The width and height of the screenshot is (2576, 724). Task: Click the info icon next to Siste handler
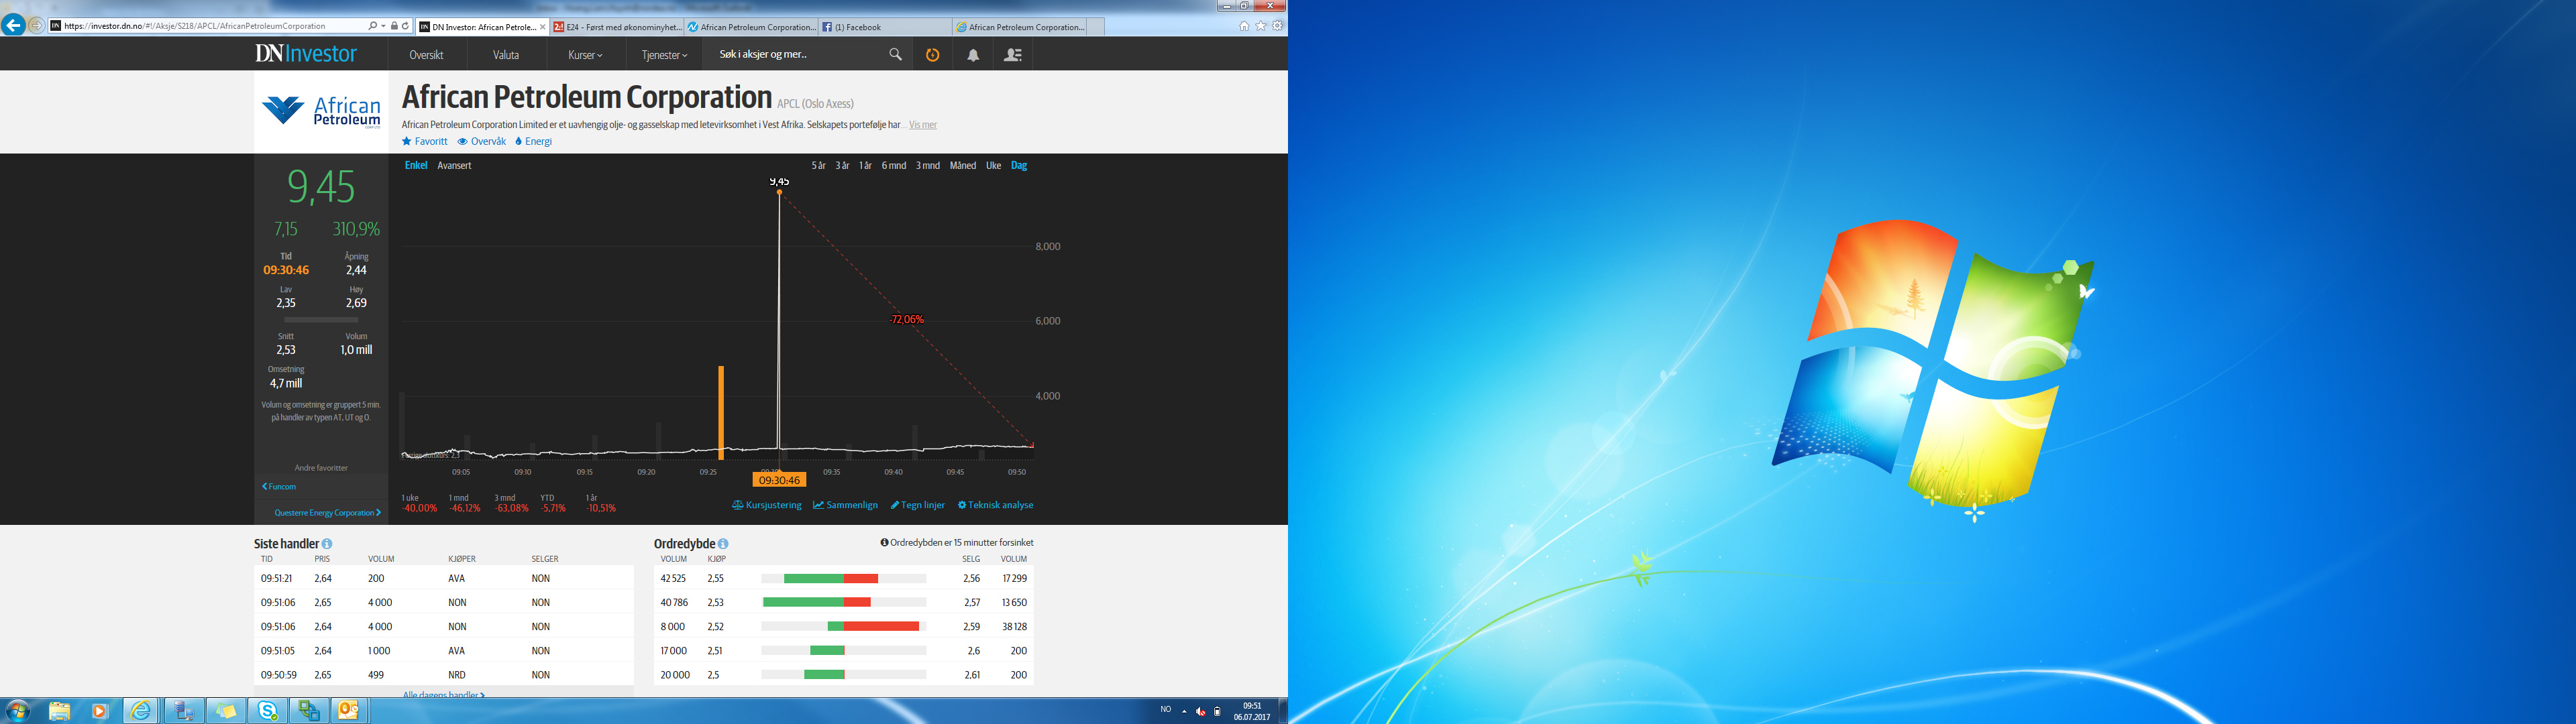(327, 544)
